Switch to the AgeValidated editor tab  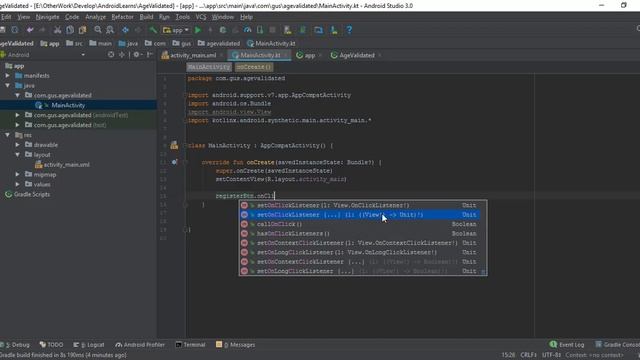357,55
